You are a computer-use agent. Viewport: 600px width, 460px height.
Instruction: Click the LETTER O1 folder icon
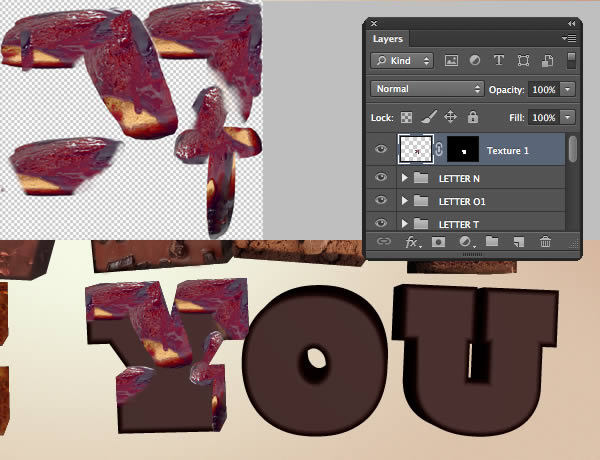click(421, 201)
